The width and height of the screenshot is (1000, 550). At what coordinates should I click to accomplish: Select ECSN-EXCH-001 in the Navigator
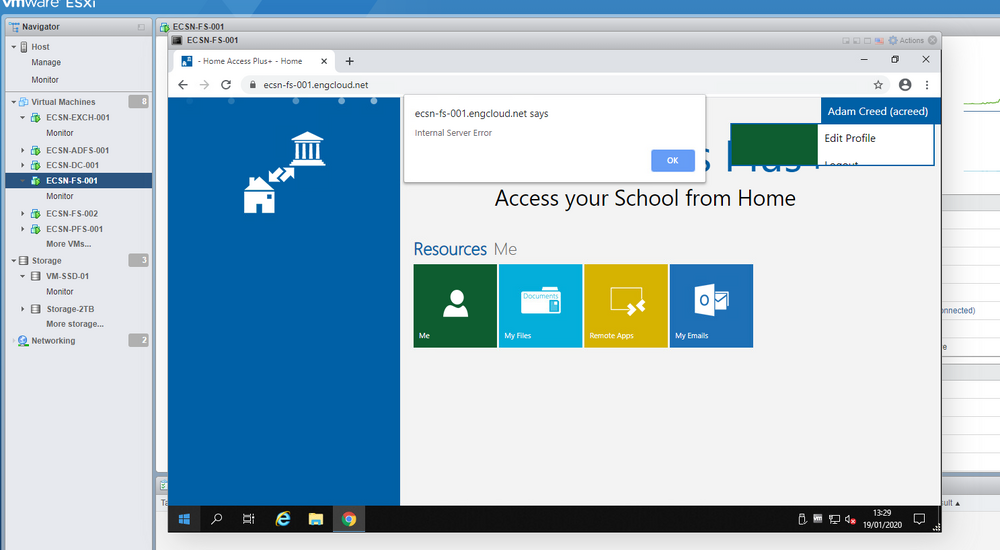[78, 117]
